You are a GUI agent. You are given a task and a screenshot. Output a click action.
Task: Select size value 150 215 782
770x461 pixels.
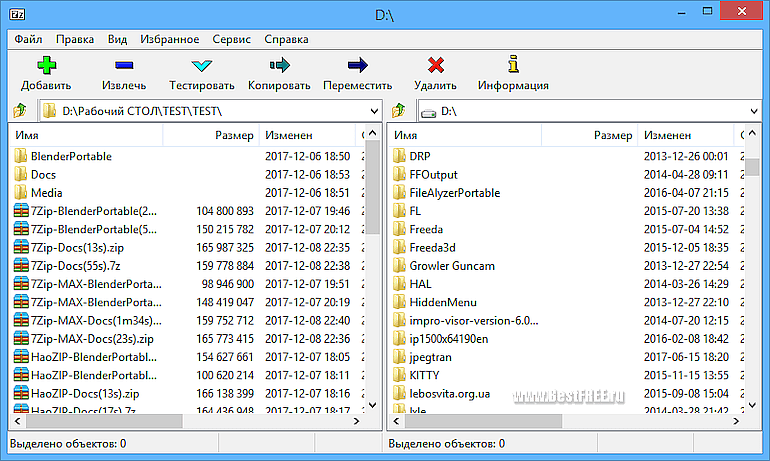(x=225, y=229)
